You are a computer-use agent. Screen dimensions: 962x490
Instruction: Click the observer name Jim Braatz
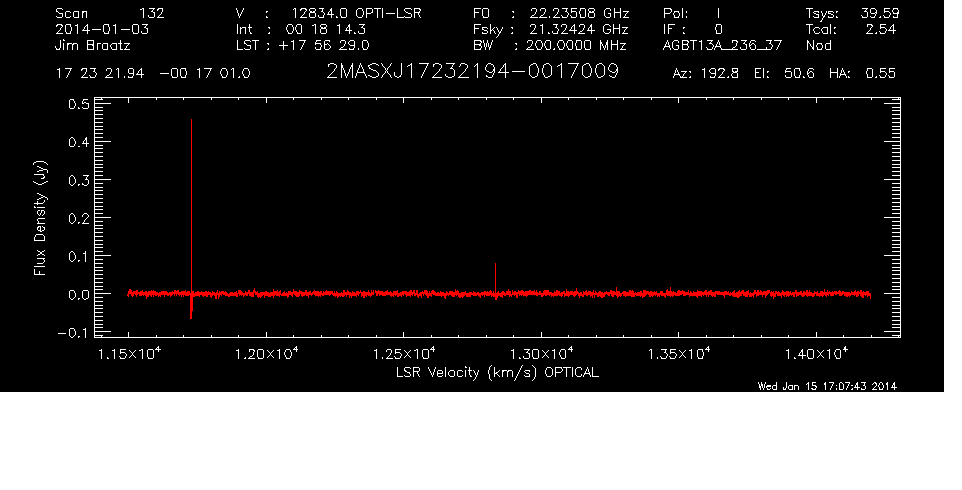pos(93,45)
